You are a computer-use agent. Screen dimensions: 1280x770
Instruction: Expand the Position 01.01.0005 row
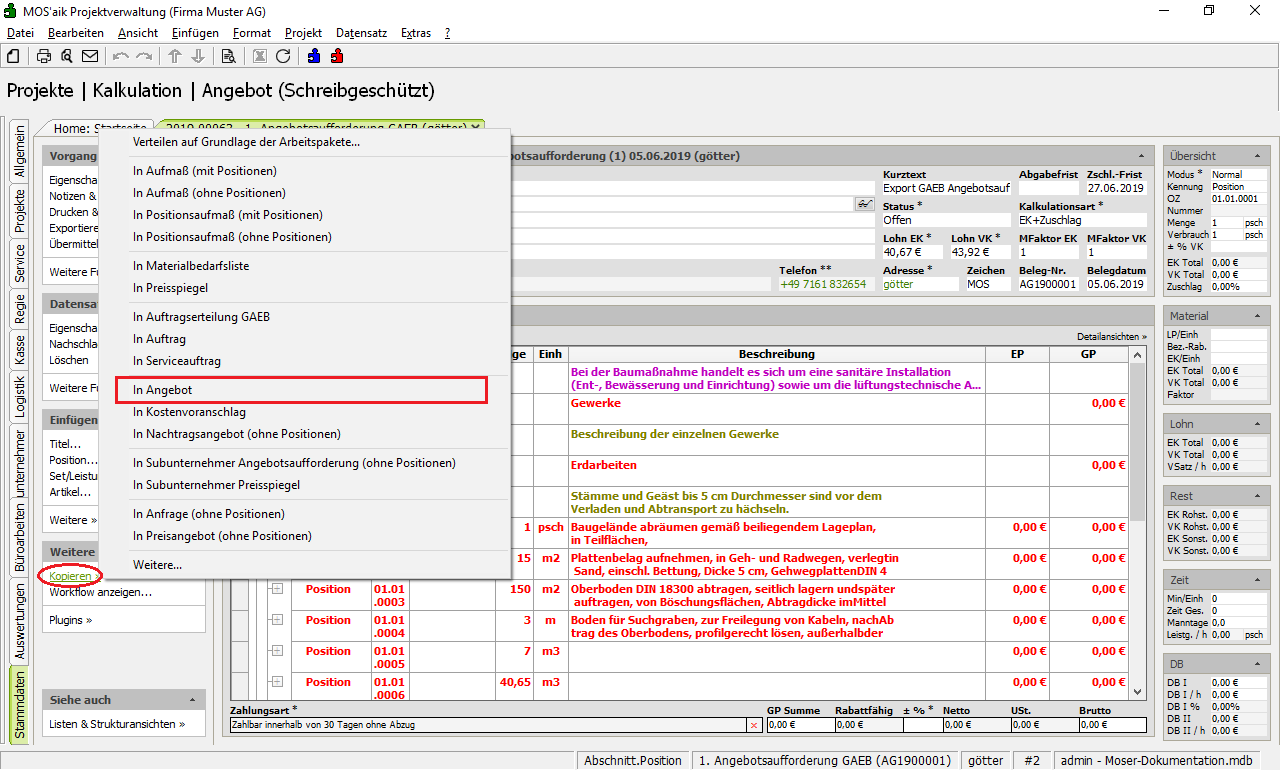(276, 651)
